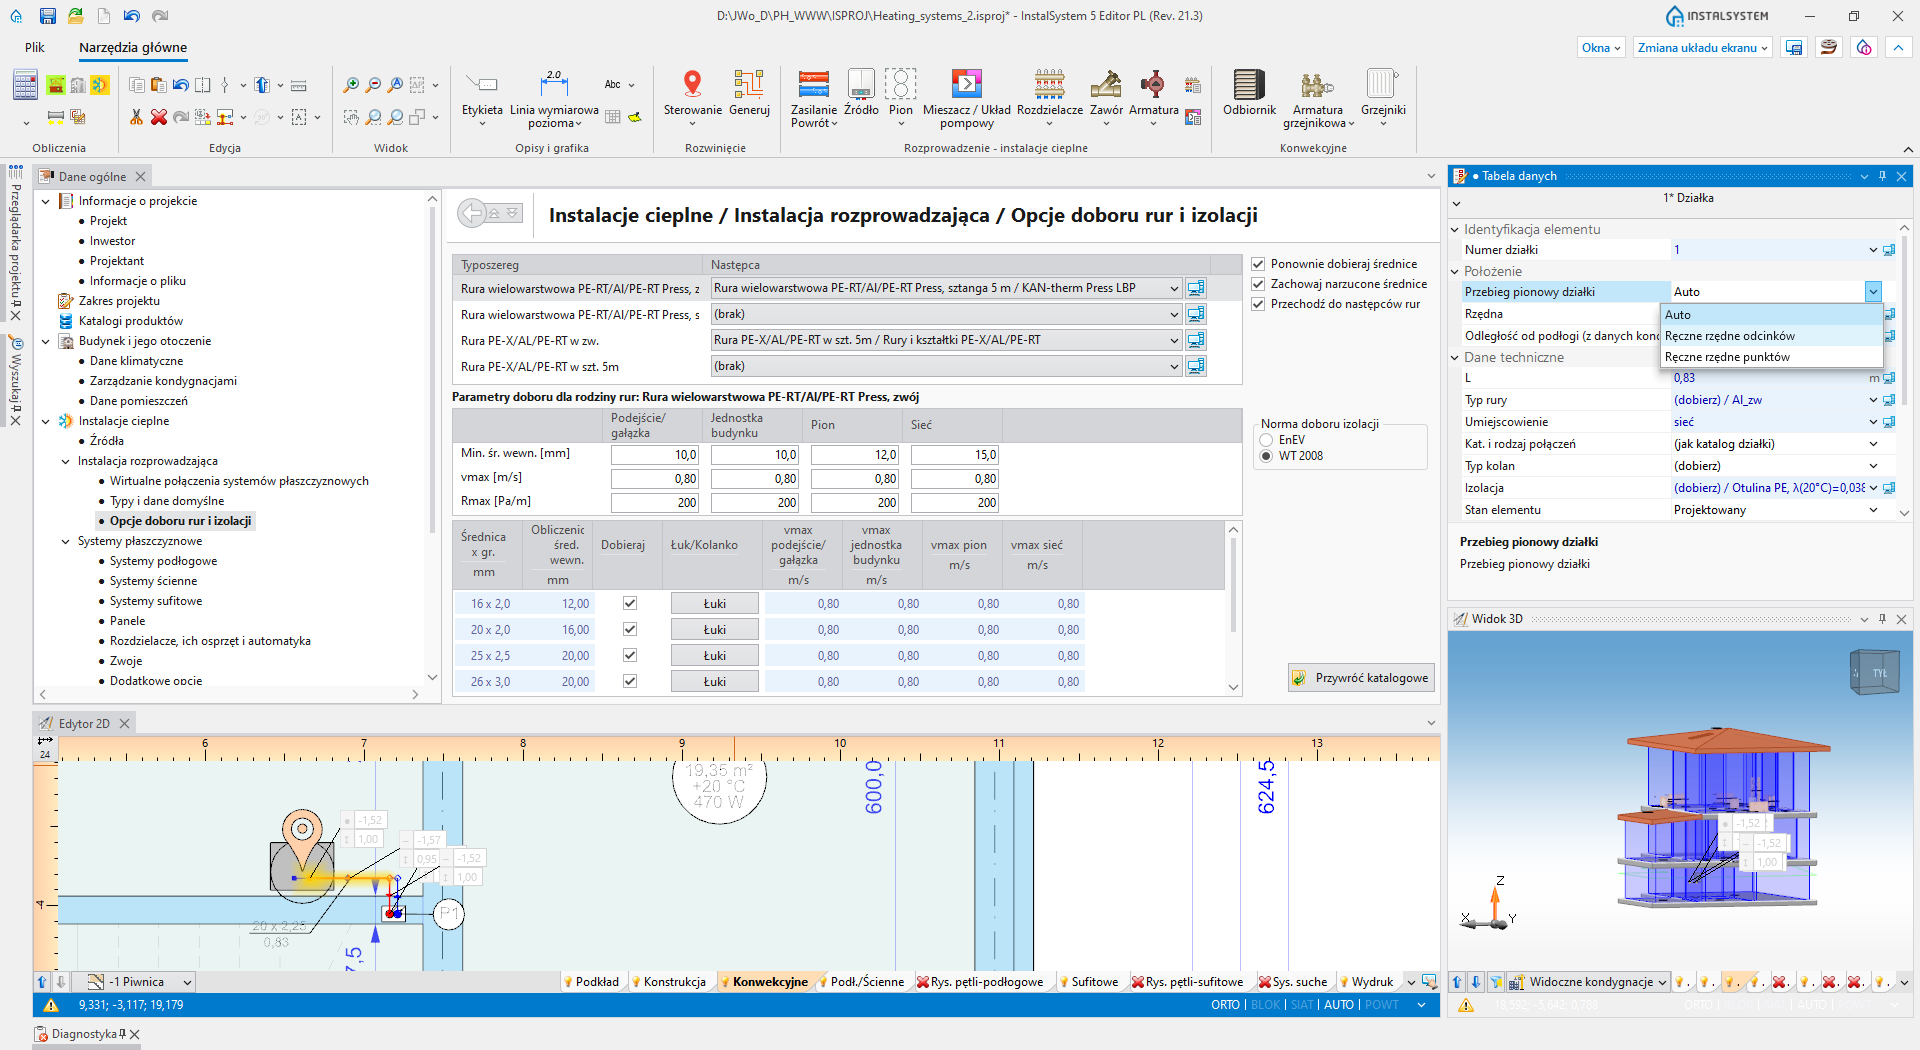Open the Przebieg pionowy działki dropdown arrow

(1873, 292)
